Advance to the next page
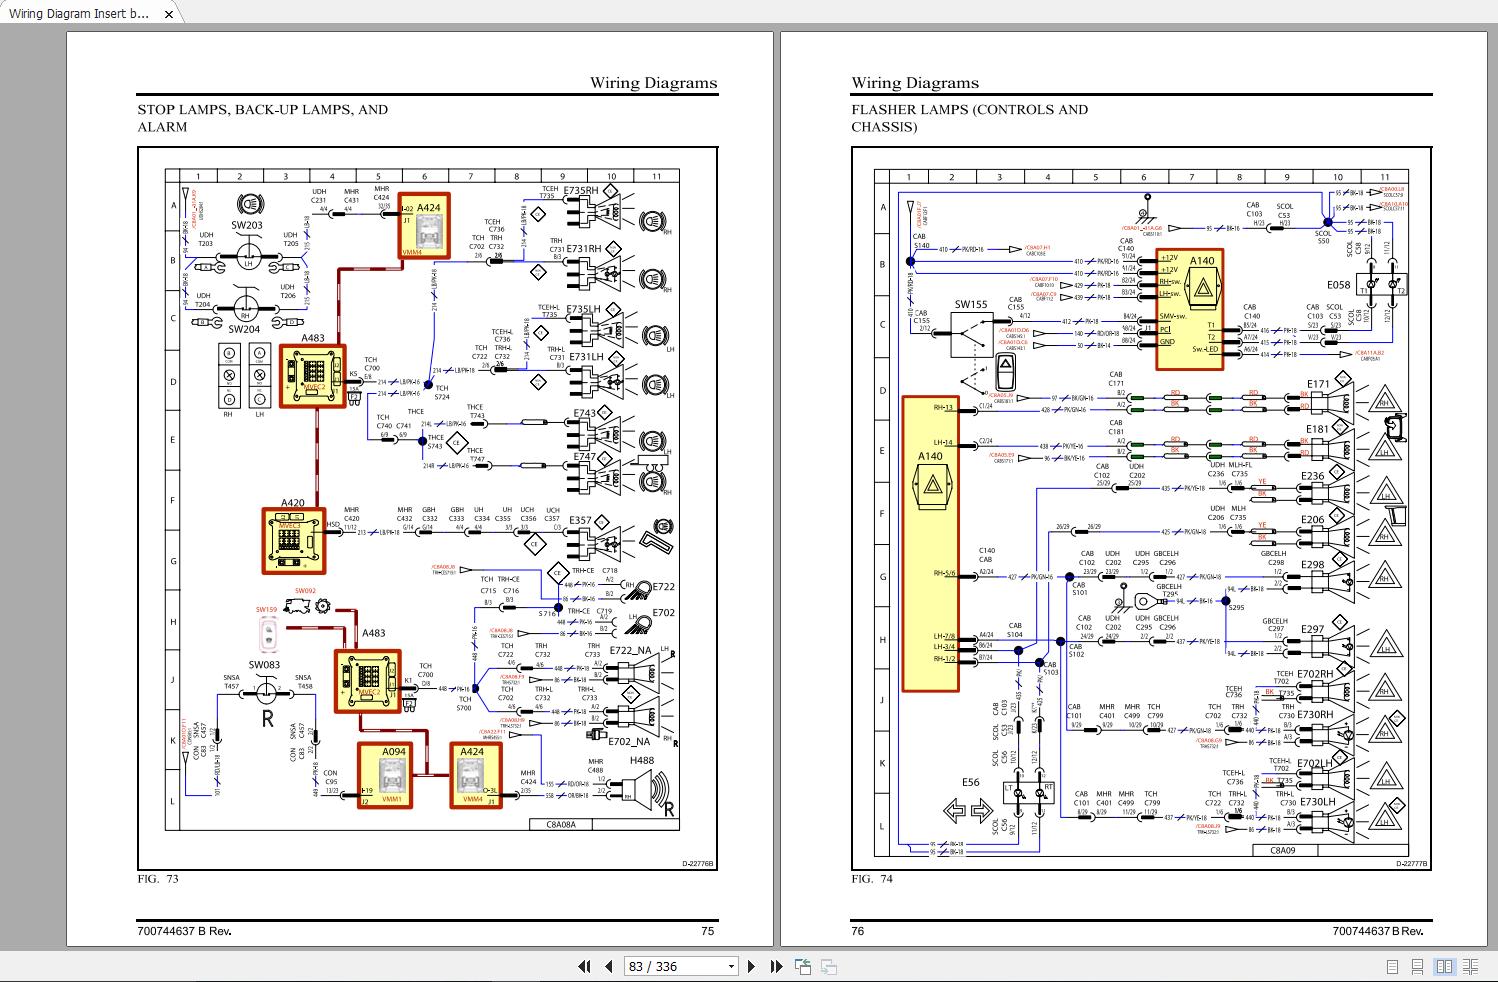Viewport: 1498px width, 982px height. tap(752, 966)
